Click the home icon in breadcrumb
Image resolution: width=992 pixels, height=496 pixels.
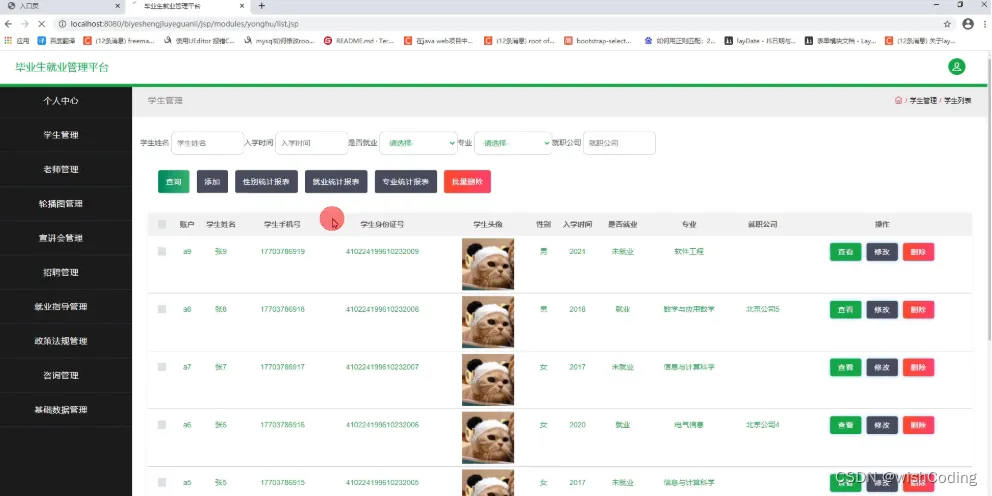(898, 101)
